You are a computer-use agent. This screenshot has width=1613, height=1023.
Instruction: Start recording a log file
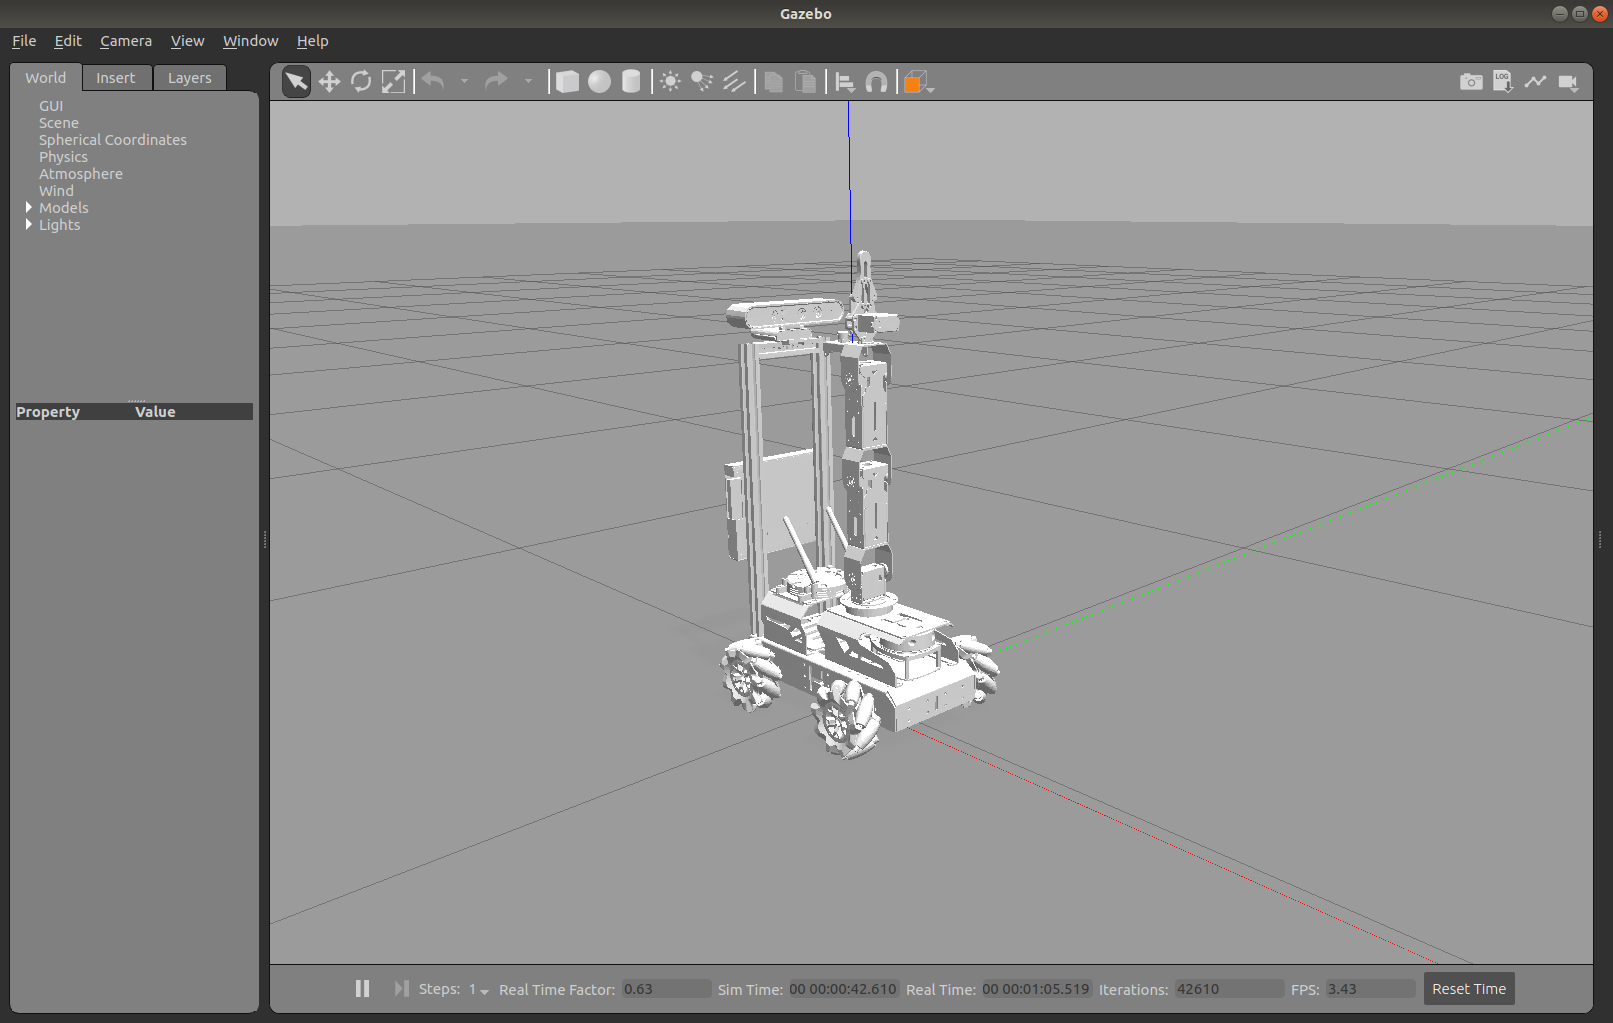click(x=1503, y=81)
